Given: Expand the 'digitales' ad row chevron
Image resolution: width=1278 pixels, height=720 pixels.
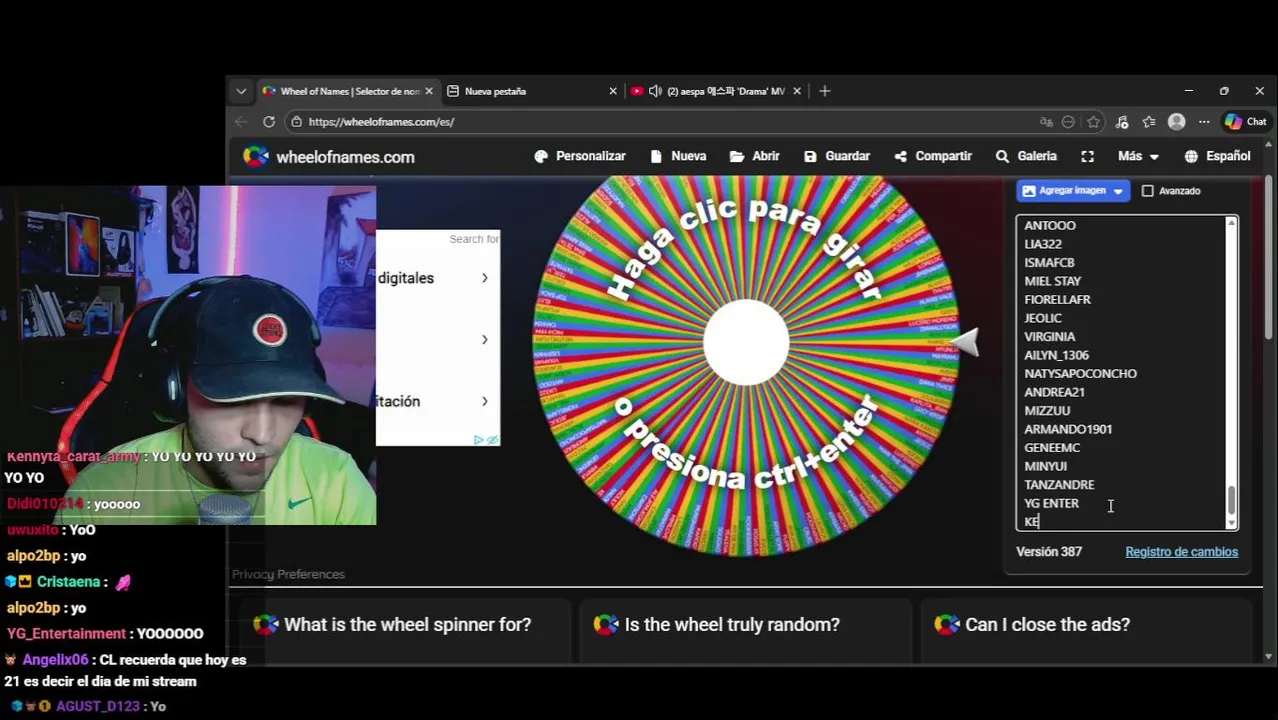Looking at the screenshot, I should click(x=484, y=278).
